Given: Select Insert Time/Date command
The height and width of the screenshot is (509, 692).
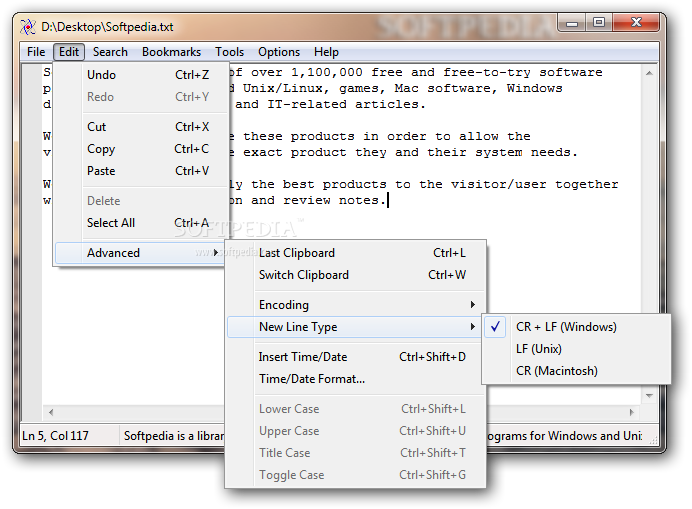Looking at the screenshot, I should [x=355, y=357].
